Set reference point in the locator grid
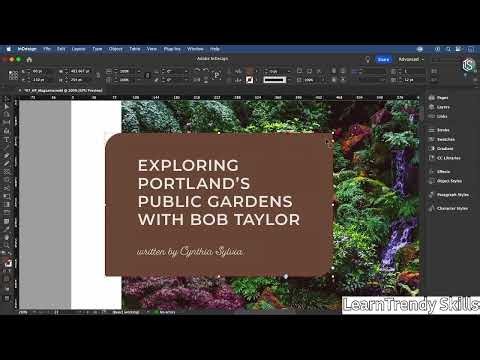The height and width of the screenshot is (360, 480). pyautogui.click(x=13, y=75)
